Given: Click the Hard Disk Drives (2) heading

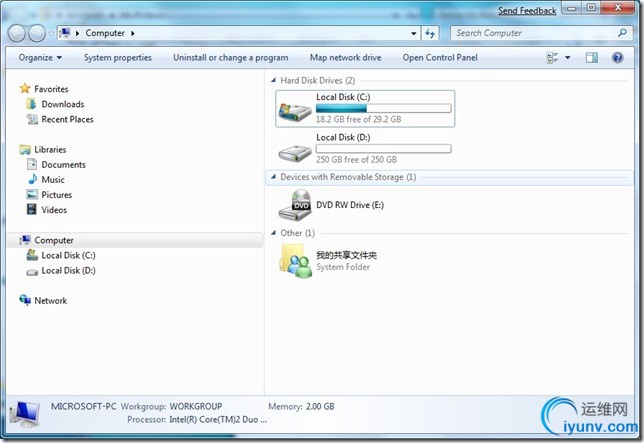Looking at the screenshot, I should (x=317, y=80).
